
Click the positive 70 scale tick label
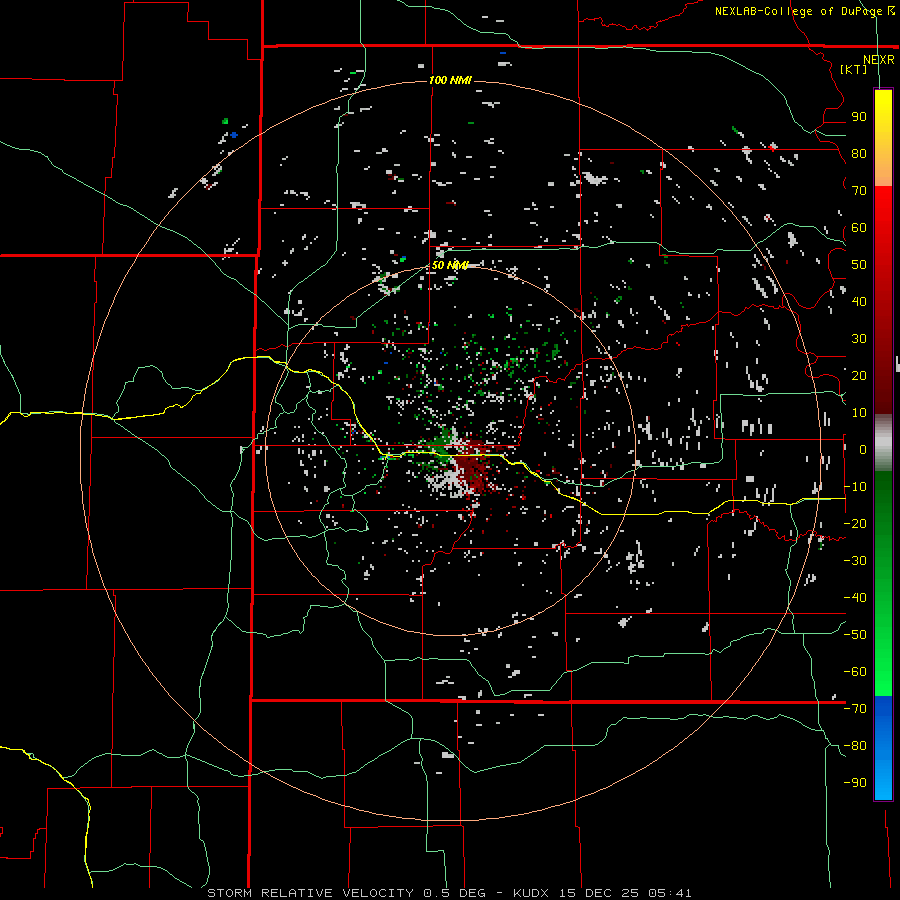(859, 191)
